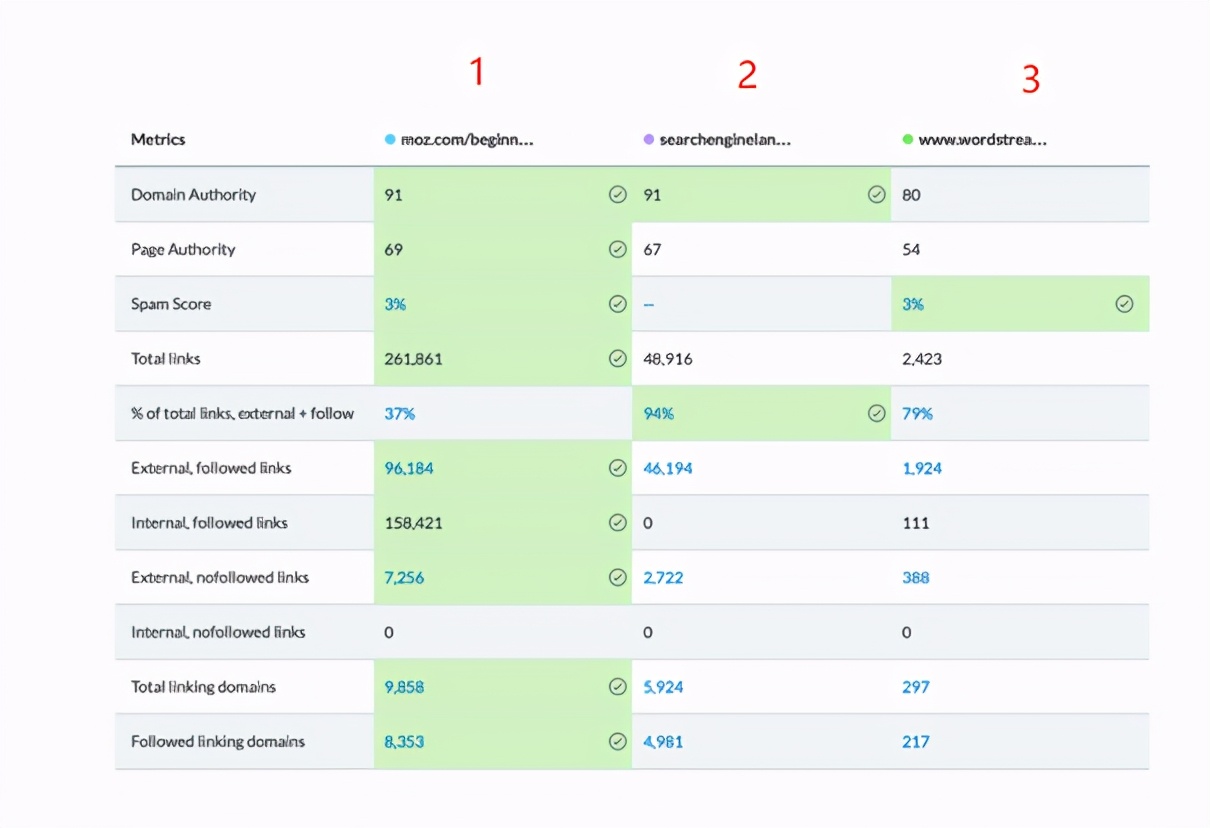Click the checkmark icon in searchengineland Domain Authority cell
The width and height of the screenshot is (1210, 828).
click(877, 195)
